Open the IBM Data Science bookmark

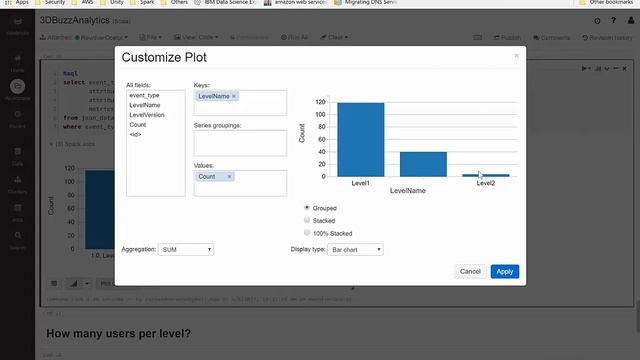click(x=225, y=2)
